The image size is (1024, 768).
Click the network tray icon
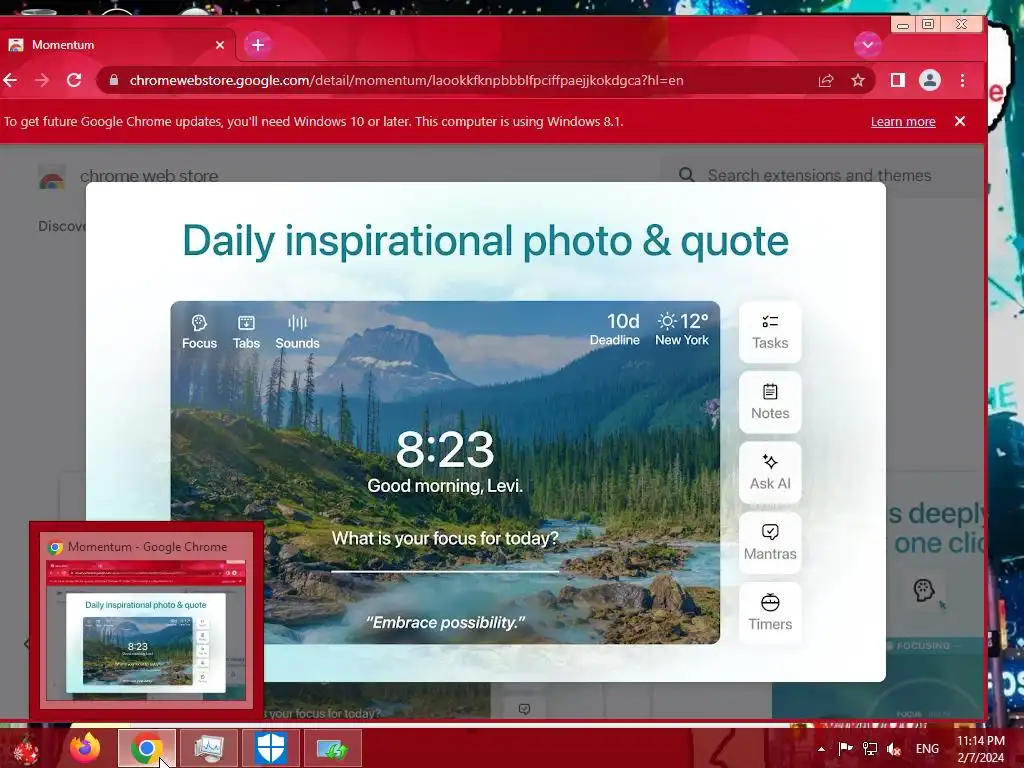pos(870,748)
